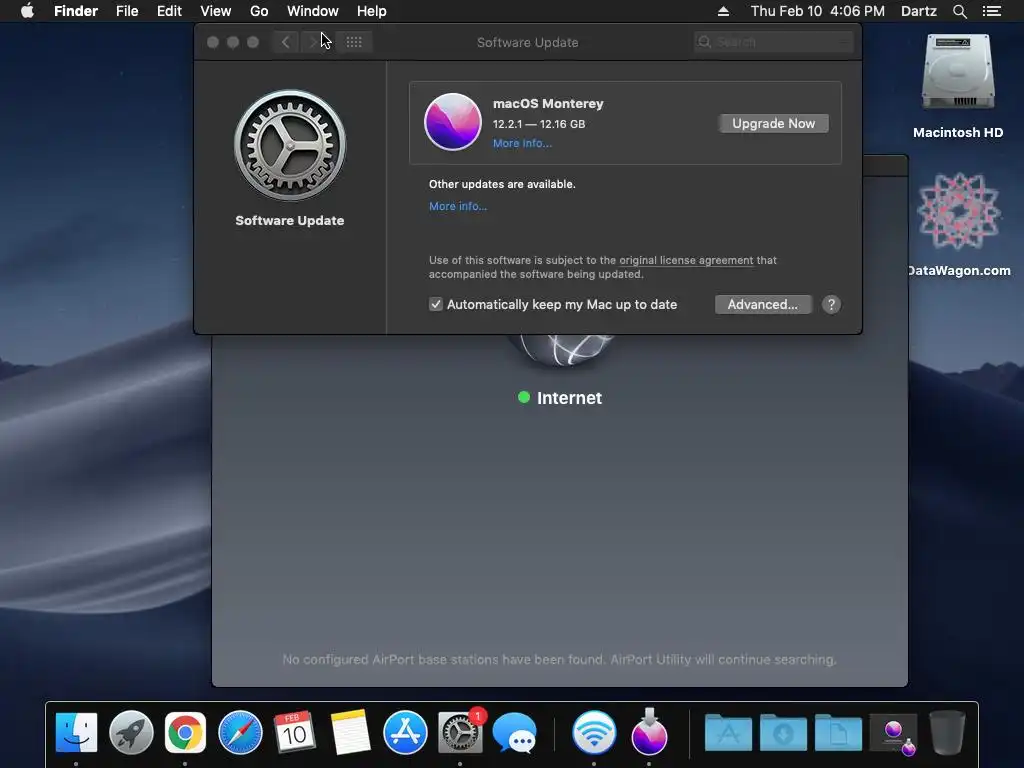1024x768 pixels.
Task: Show all preferences grid icon
Action: 354,42
